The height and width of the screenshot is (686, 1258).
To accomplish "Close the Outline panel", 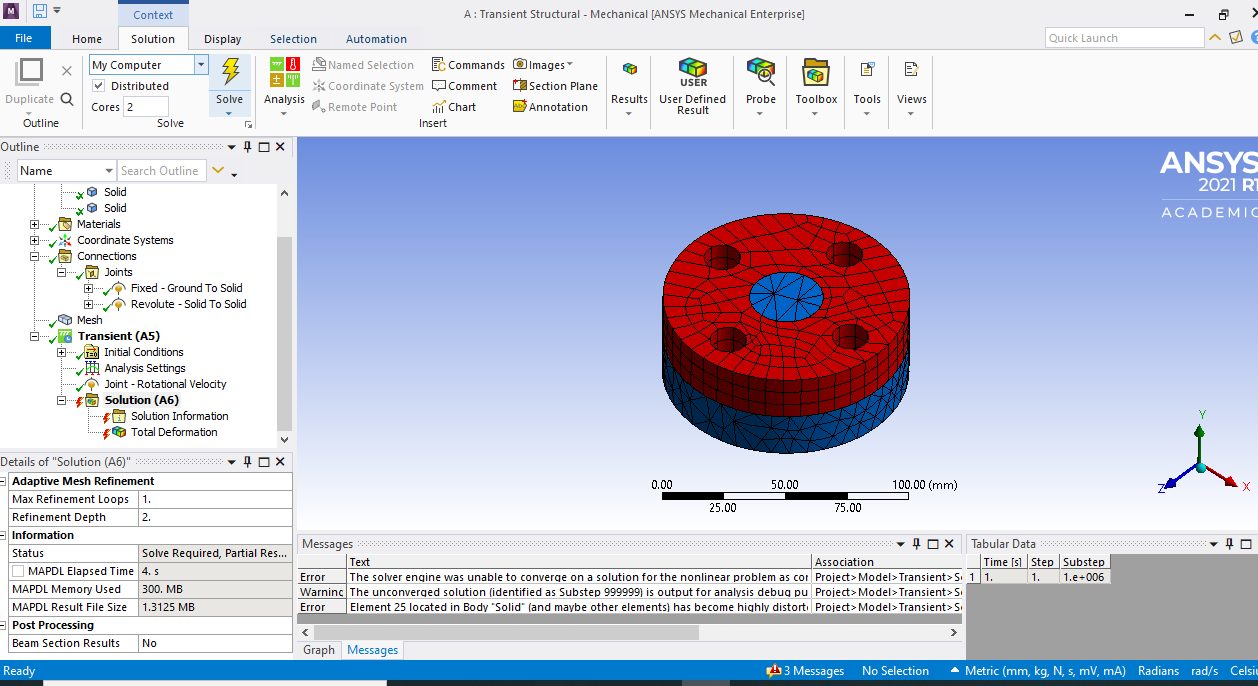I will tap(280, 147).
